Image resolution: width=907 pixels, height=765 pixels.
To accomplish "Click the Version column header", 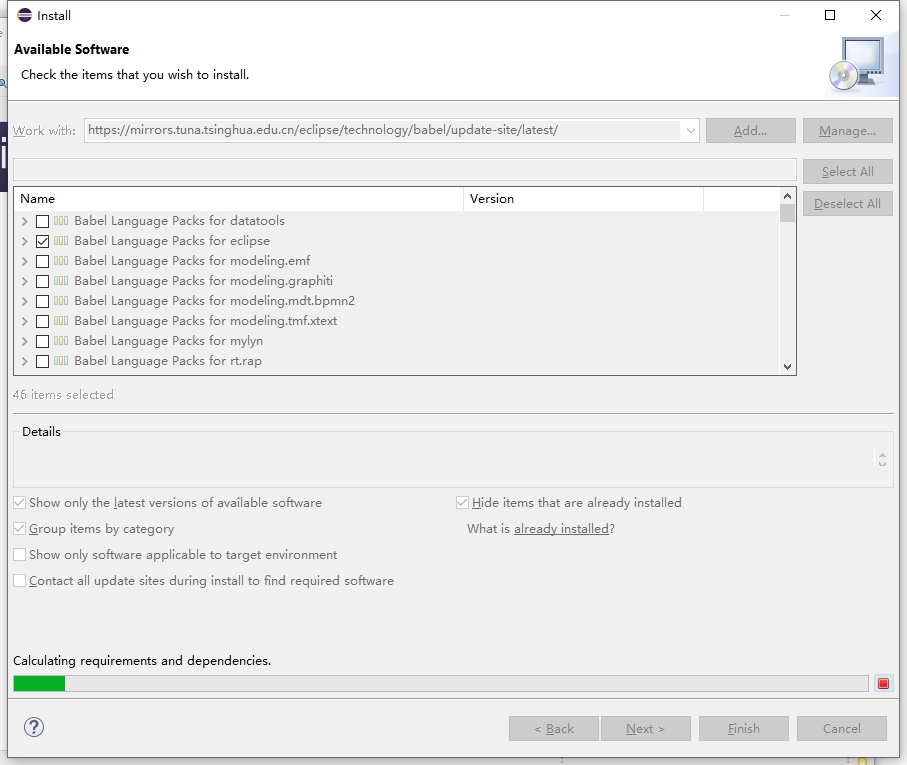I will [x=583, y=199].
